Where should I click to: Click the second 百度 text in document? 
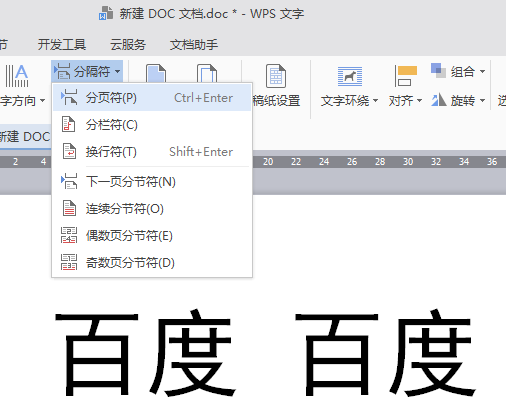coord(386,353)
